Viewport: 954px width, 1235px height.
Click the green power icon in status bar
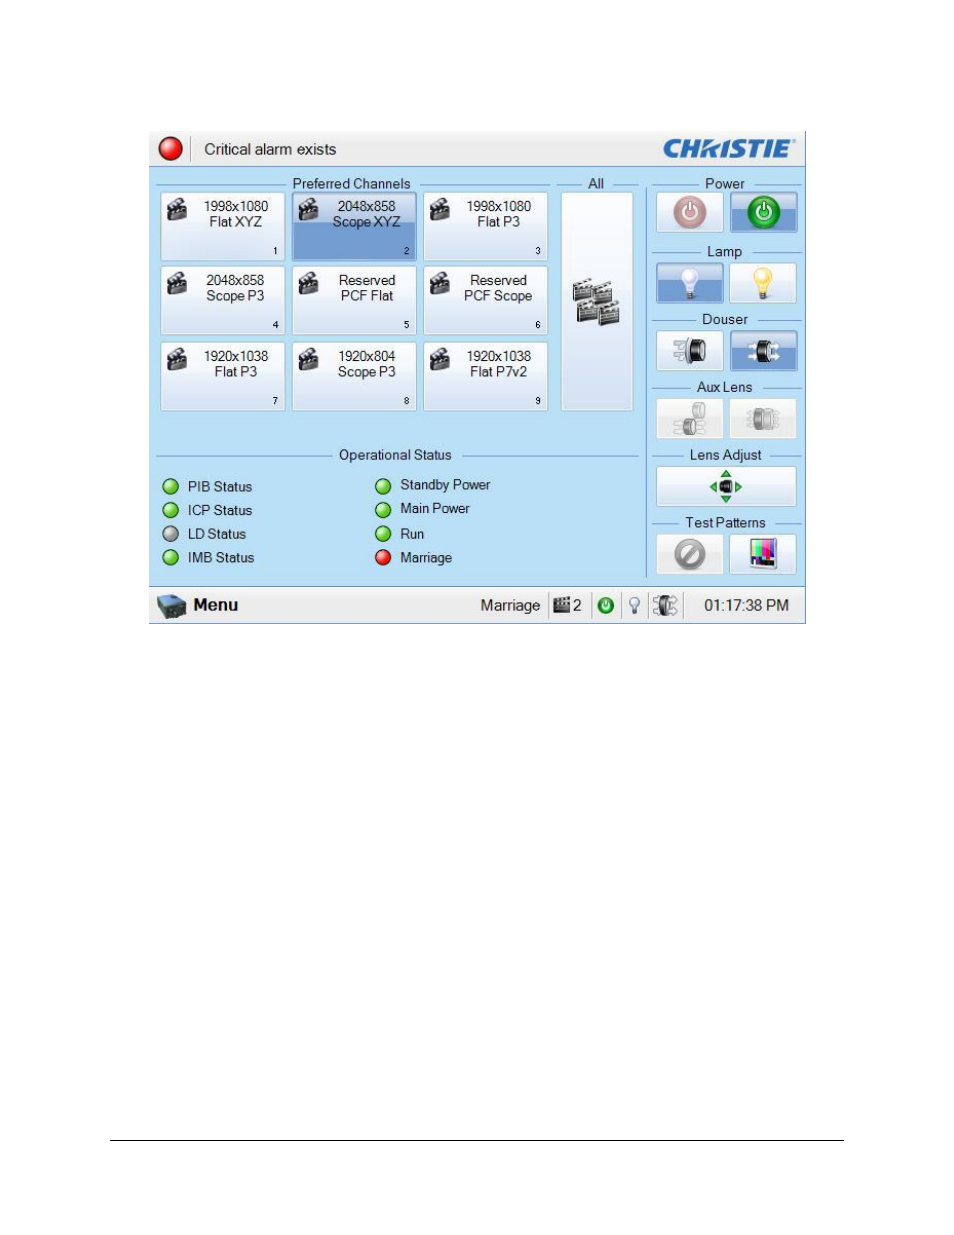pos(606,605)
